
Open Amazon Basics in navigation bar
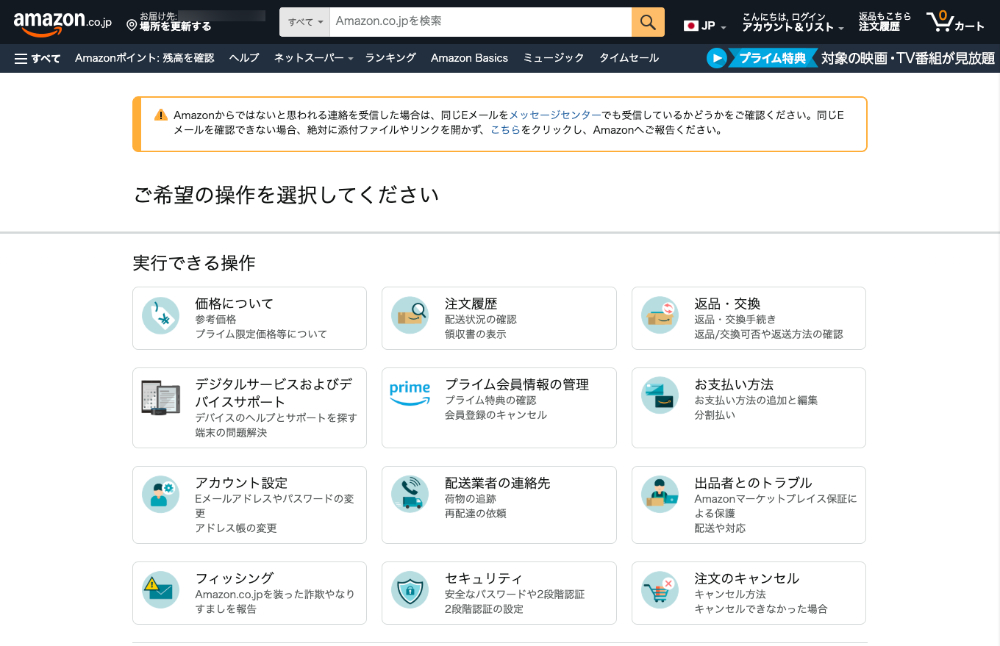tap(469, 58)
